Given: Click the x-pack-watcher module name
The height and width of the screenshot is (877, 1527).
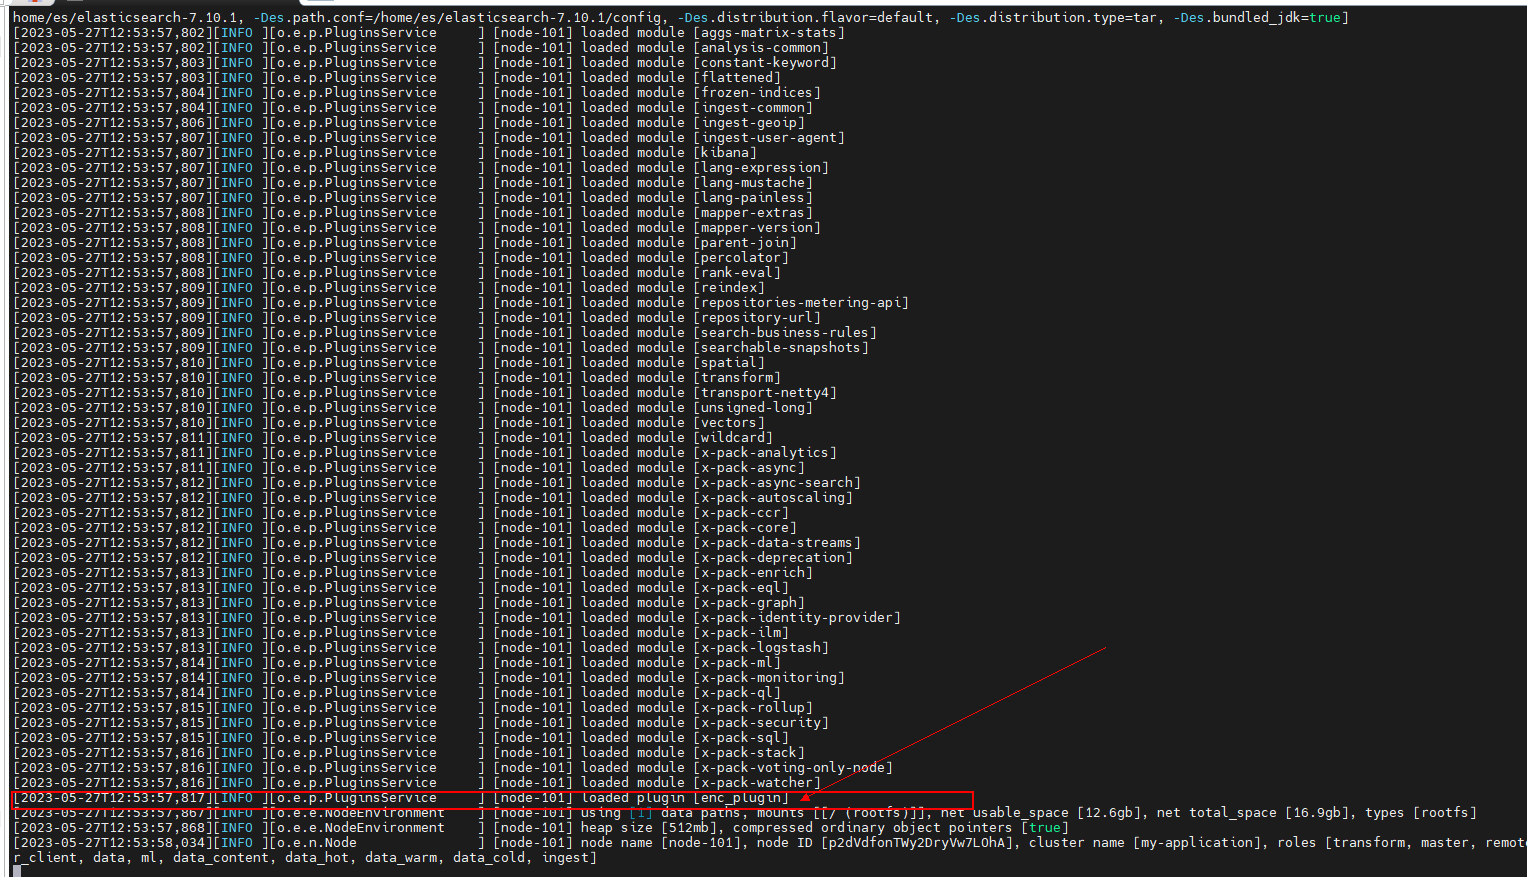Looking at the screenshot, I should point(757,783).
